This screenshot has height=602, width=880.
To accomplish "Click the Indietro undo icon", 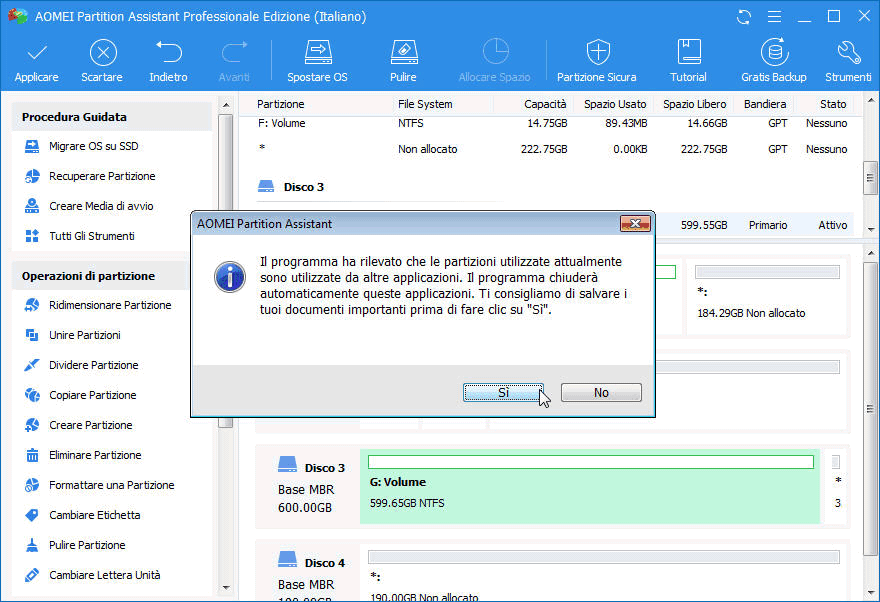I will (x=168, y=52).
